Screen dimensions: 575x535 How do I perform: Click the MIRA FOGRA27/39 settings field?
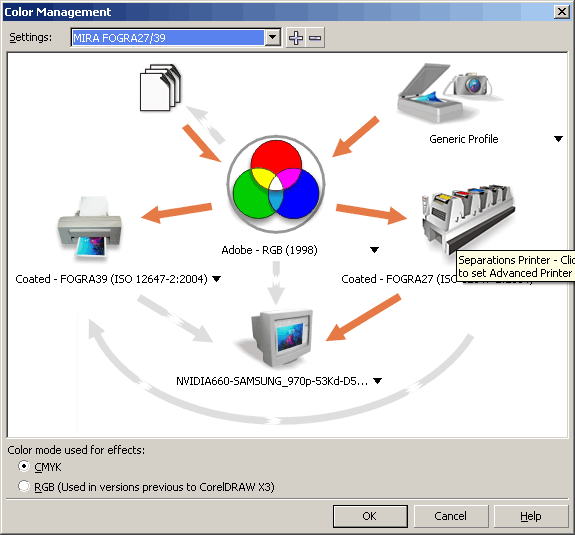point(168,37)
